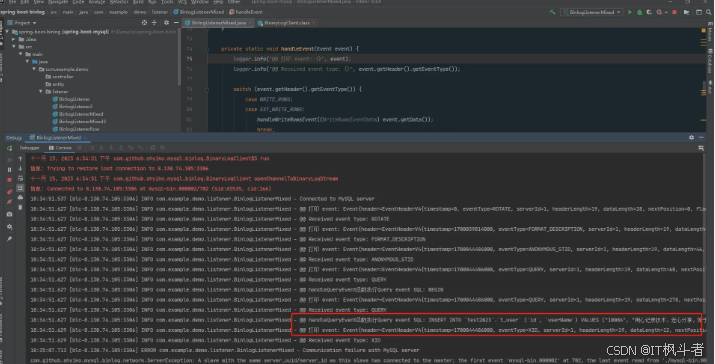Open Debug sidebar settings gear
The height and width of the screenshot is (364, 715).
tap(10, 226)
